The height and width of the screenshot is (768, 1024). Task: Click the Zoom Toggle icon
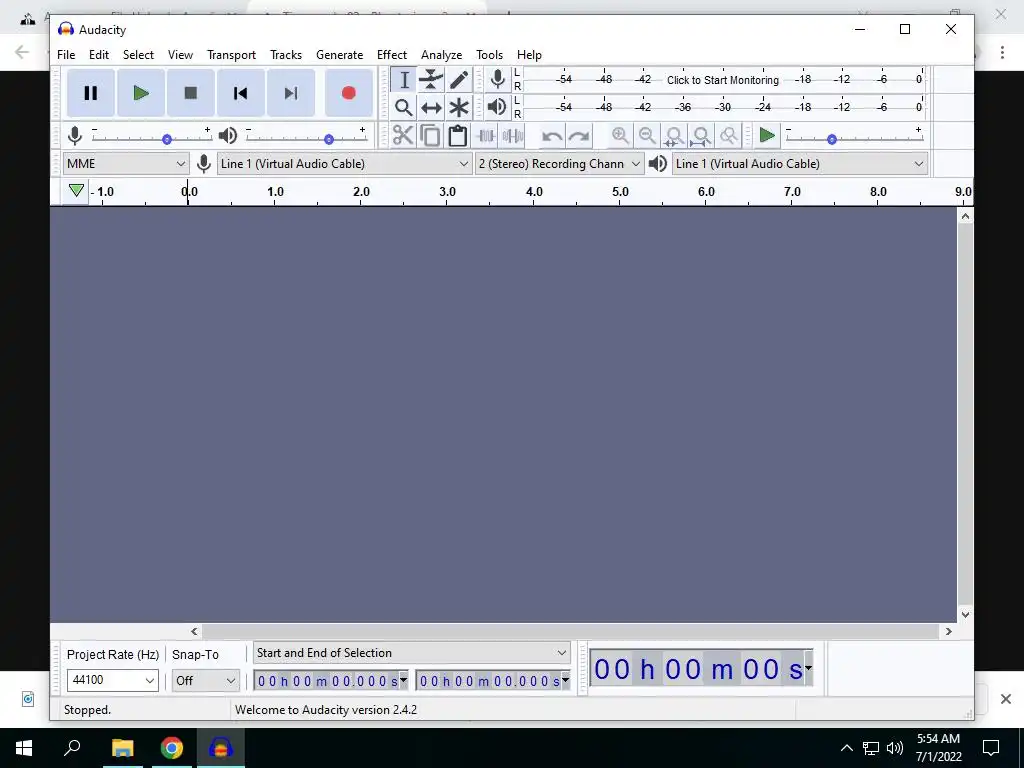(x=729, y=136)
